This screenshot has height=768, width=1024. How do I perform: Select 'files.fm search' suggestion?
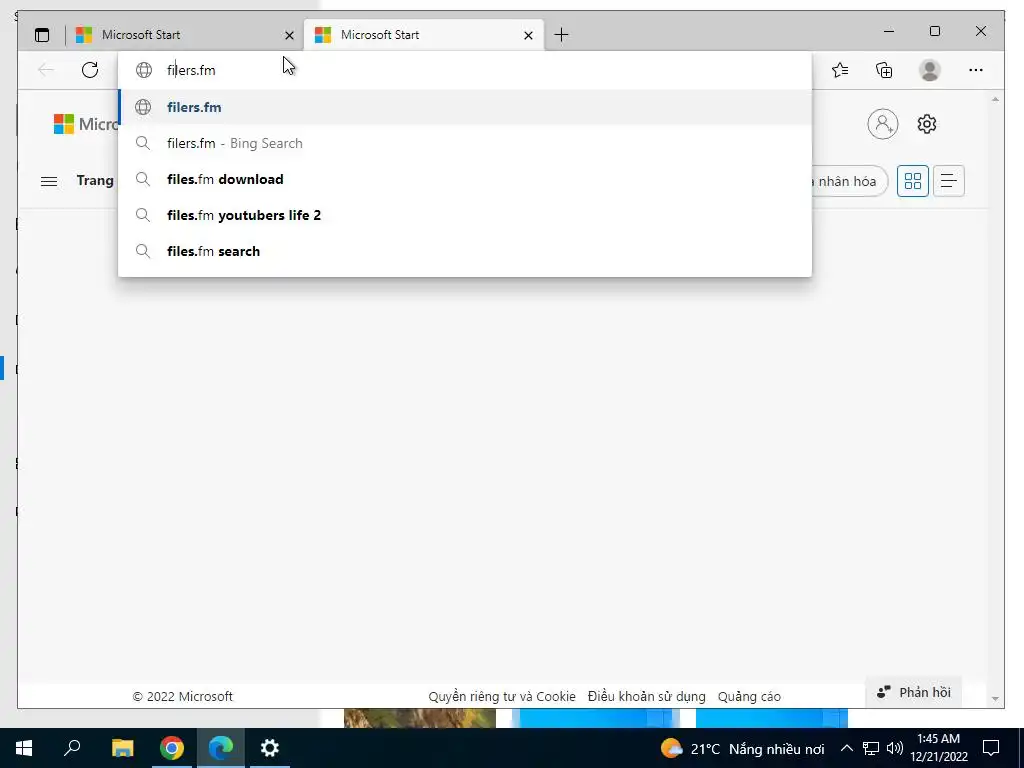coord(464,251)
